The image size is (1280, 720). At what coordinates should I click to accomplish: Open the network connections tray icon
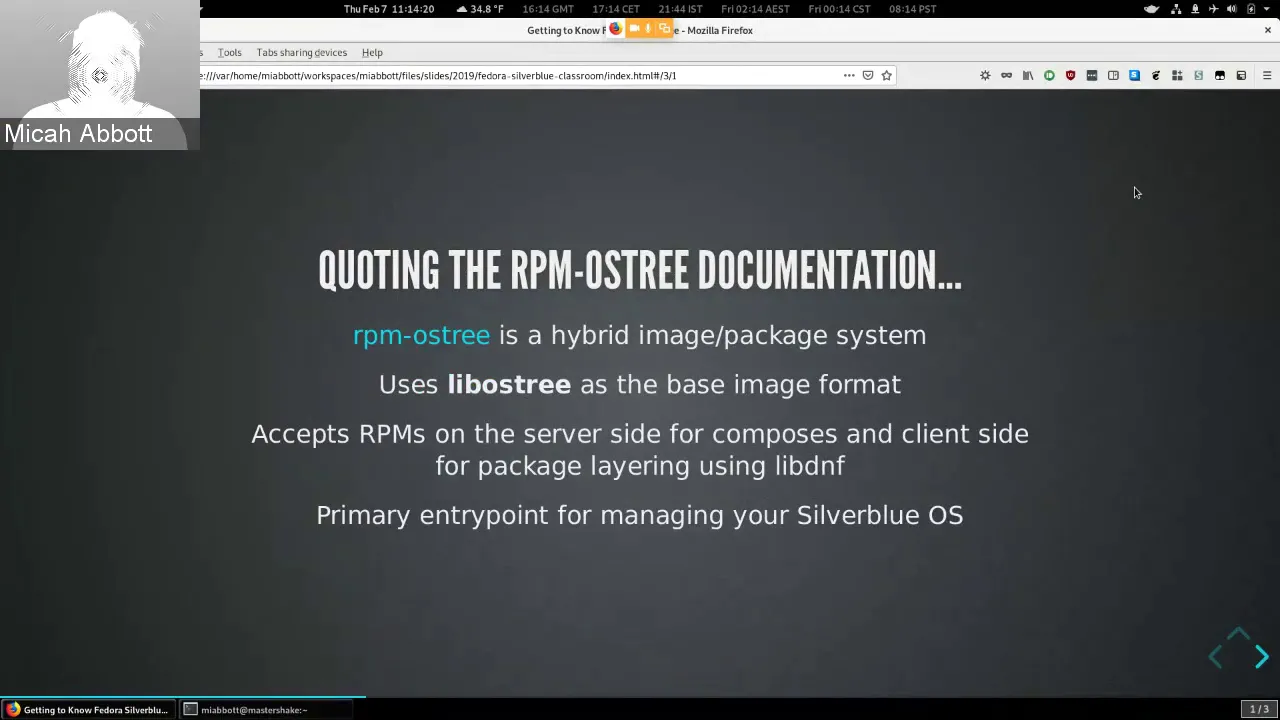click(x=1177, y=9)
